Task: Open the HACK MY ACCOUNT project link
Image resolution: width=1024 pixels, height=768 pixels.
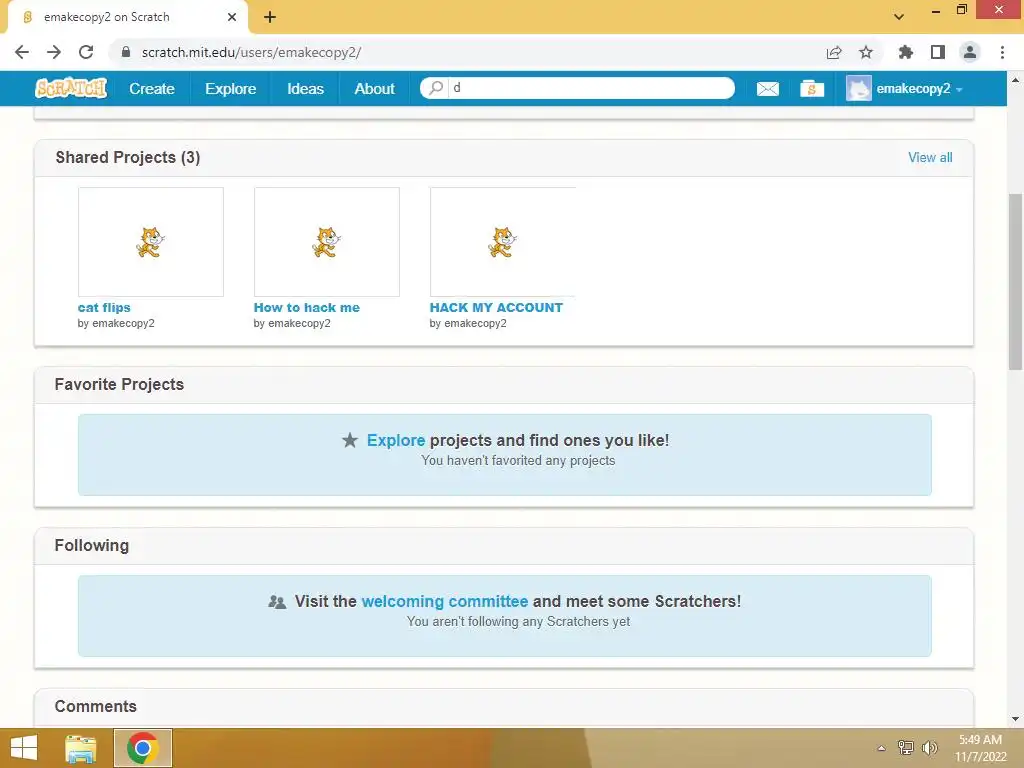Action: pyautogui.click(x=496, y=308)
